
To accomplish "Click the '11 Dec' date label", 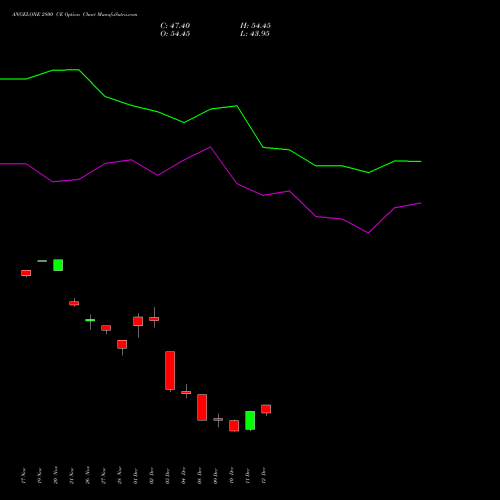I will [247, 476].
